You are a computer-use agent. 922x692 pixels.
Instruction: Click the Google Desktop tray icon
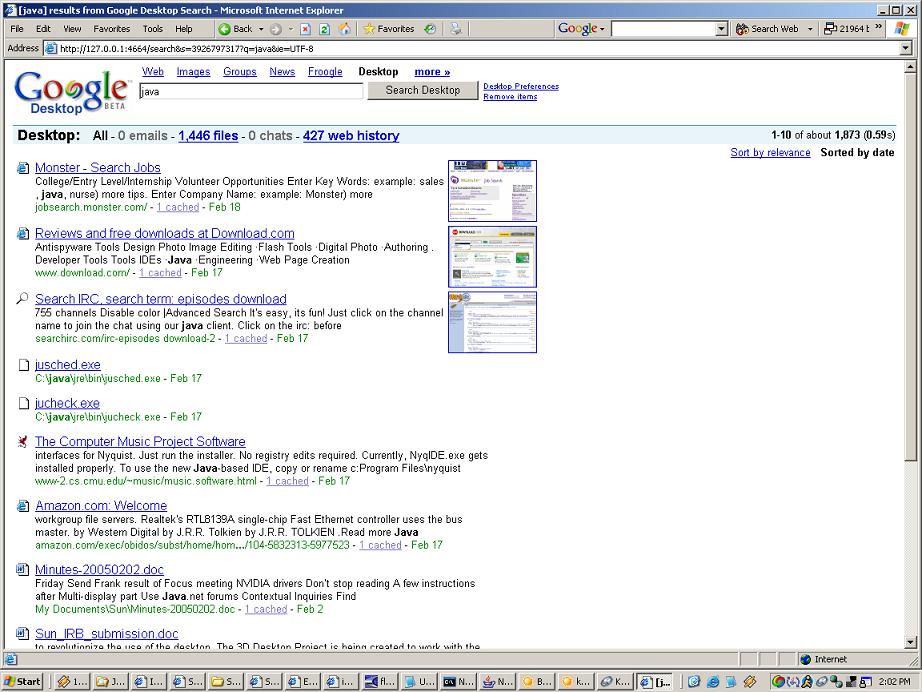pos(779,681)
